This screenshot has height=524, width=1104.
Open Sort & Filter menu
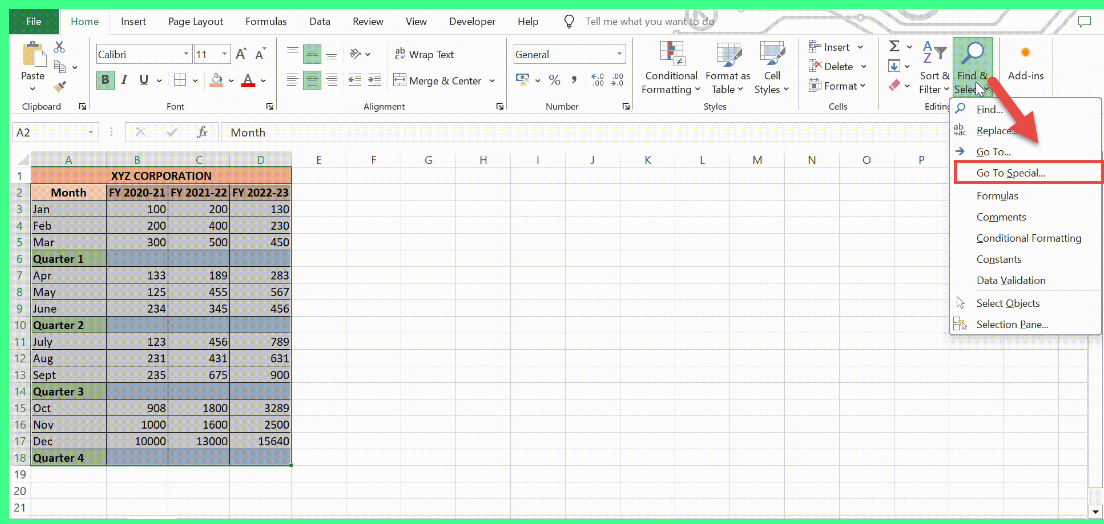pyautogui.click(x=934, y=68)
